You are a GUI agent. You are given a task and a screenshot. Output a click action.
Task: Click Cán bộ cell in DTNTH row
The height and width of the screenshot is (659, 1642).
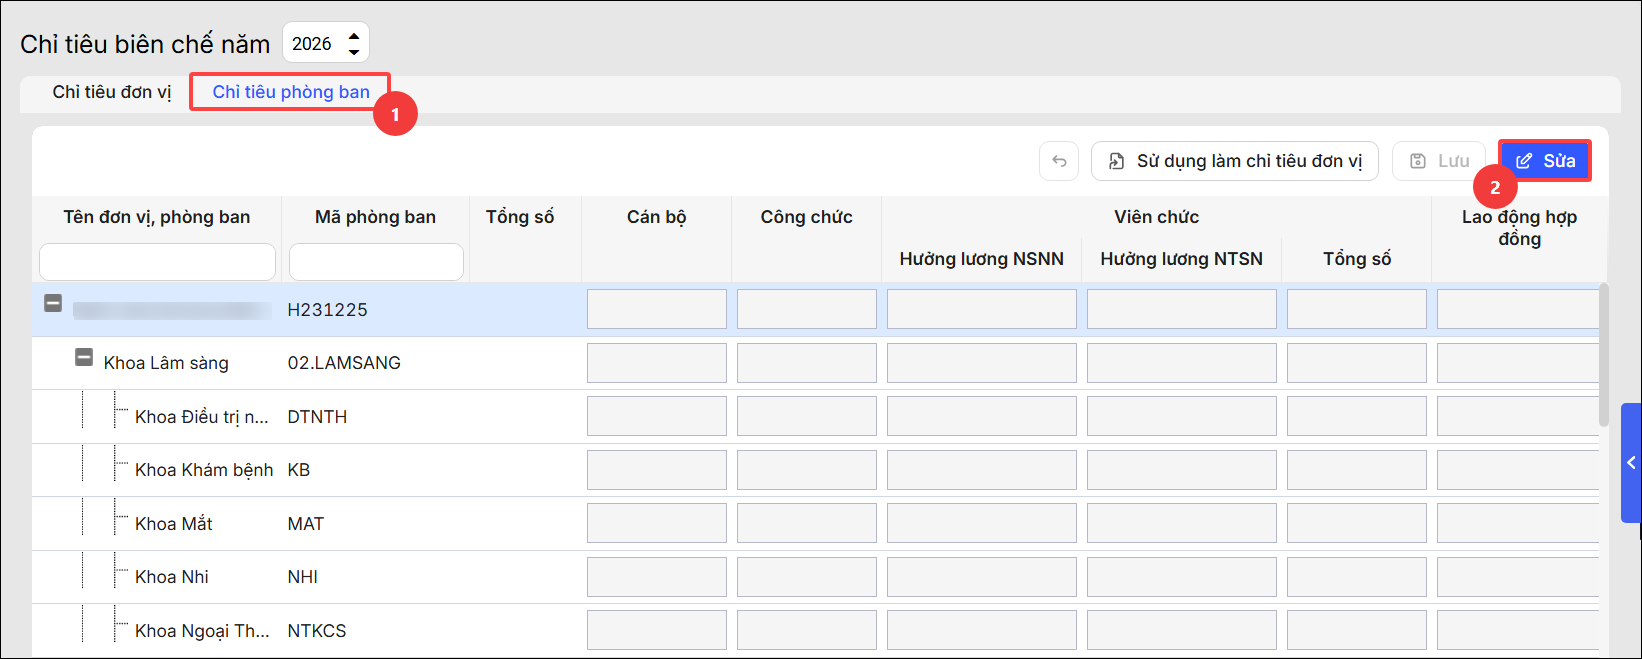(657, 416)
